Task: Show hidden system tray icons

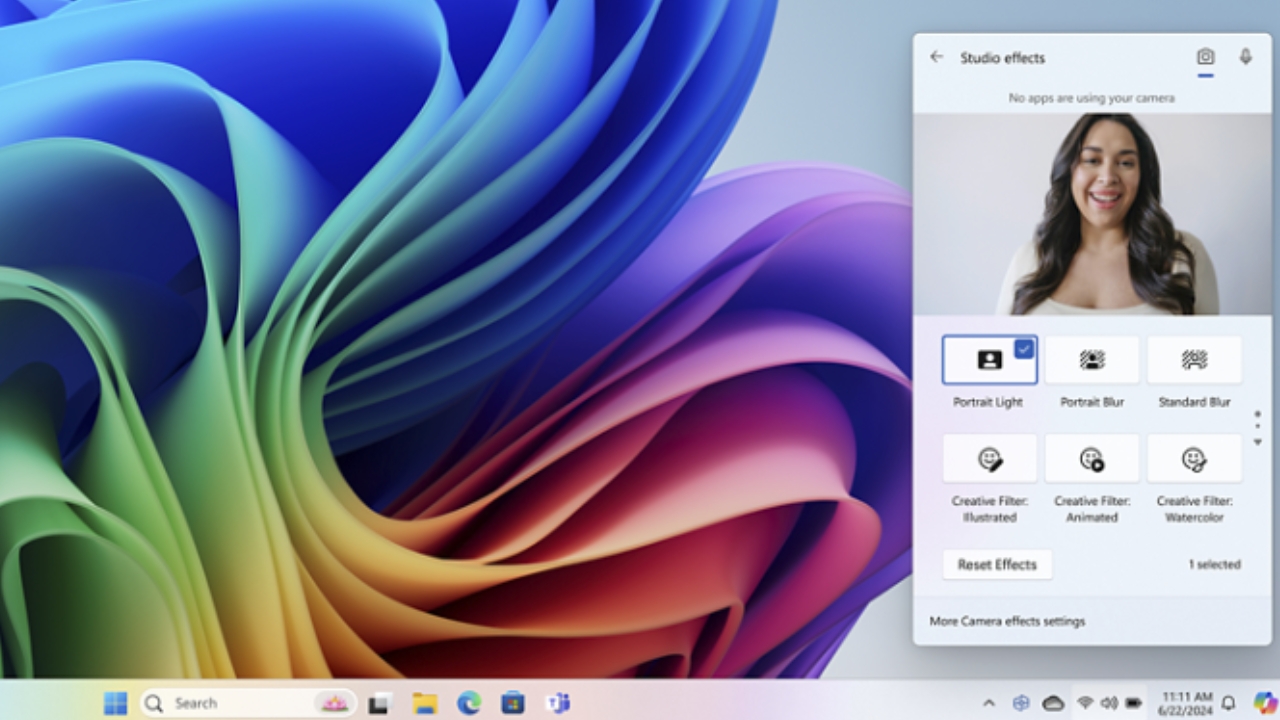Action: pos(989,703)
